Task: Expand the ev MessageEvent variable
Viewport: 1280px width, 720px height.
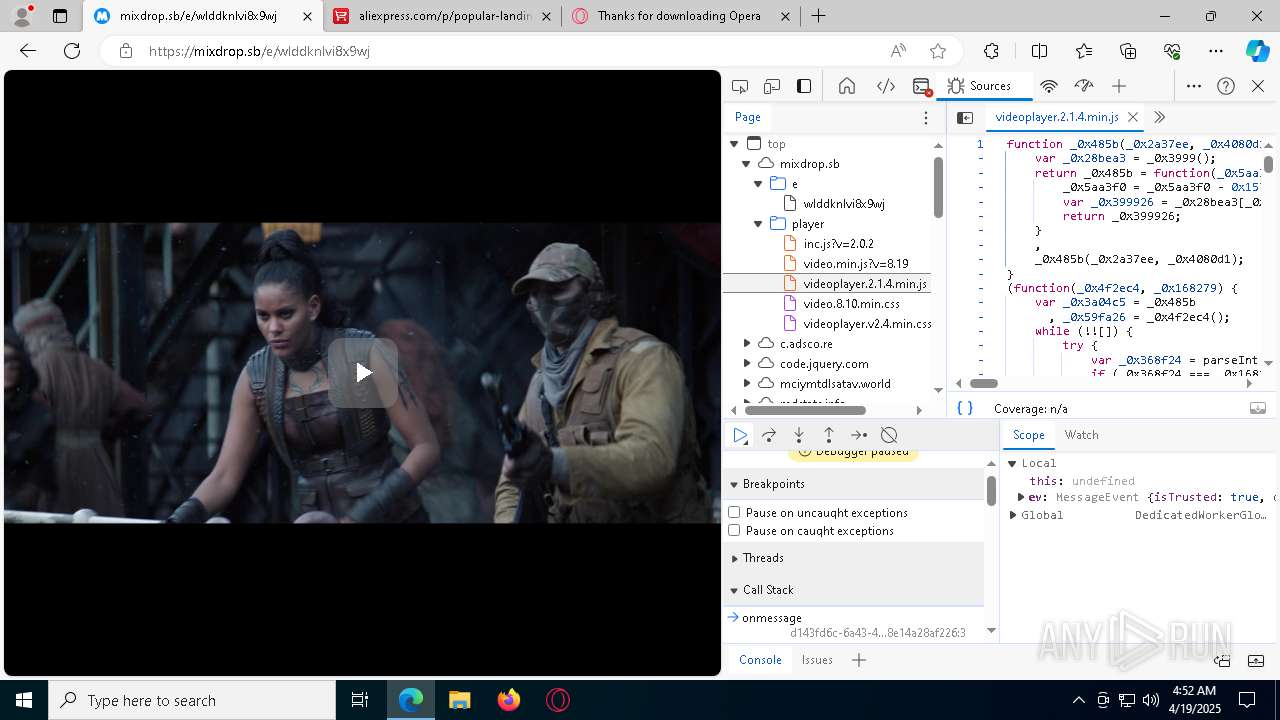Action: click(x=1021, y=497)
